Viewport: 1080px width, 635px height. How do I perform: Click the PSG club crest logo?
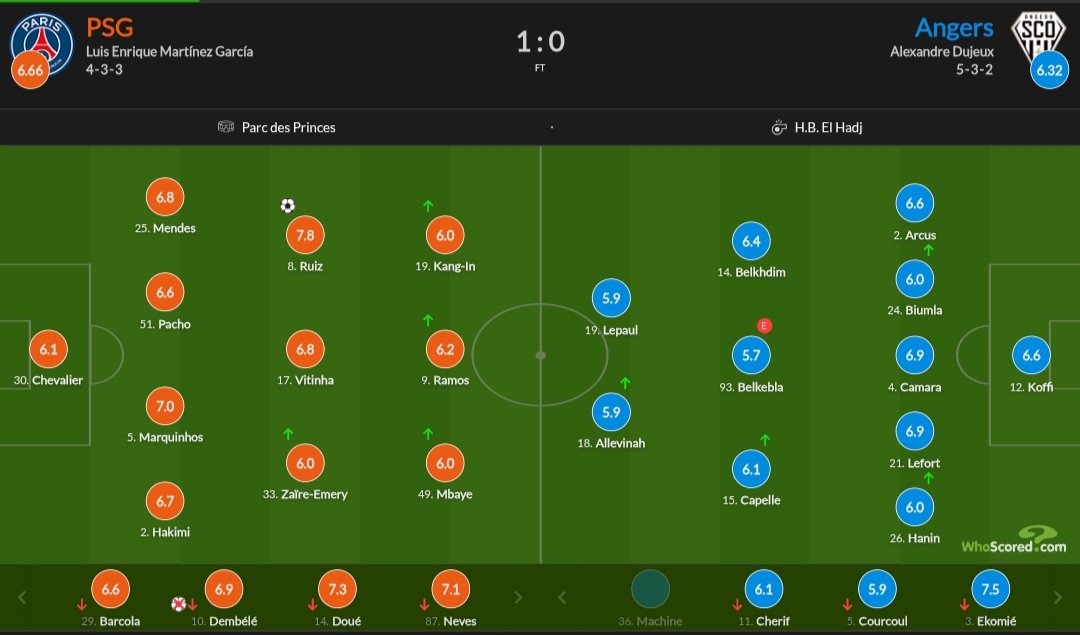tap(42, 42)
